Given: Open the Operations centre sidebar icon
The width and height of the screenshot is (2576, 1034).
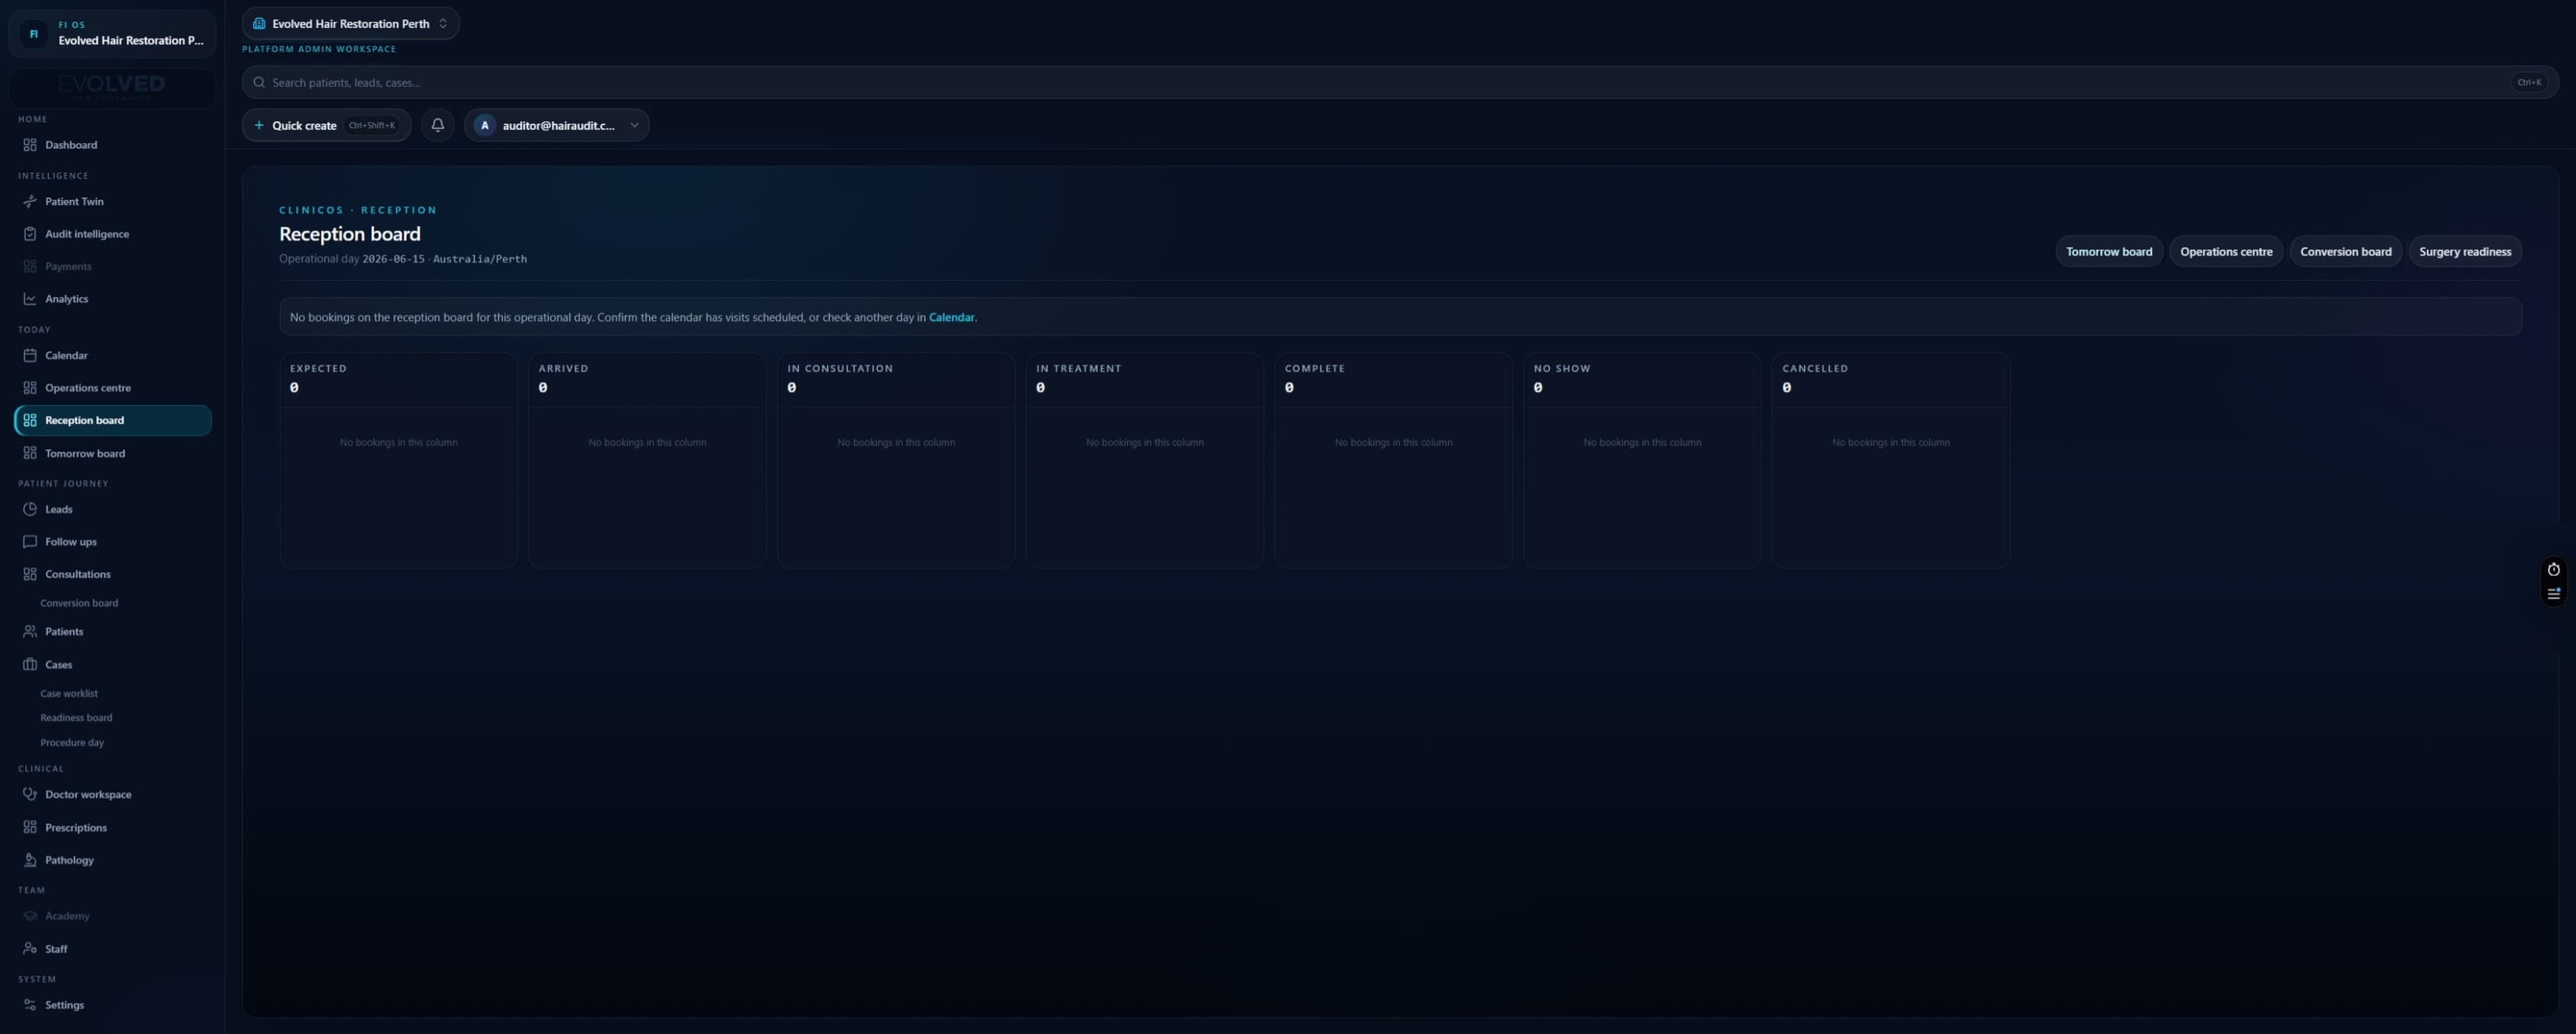Looking at the screenshot, I should (x=30, y=388).
